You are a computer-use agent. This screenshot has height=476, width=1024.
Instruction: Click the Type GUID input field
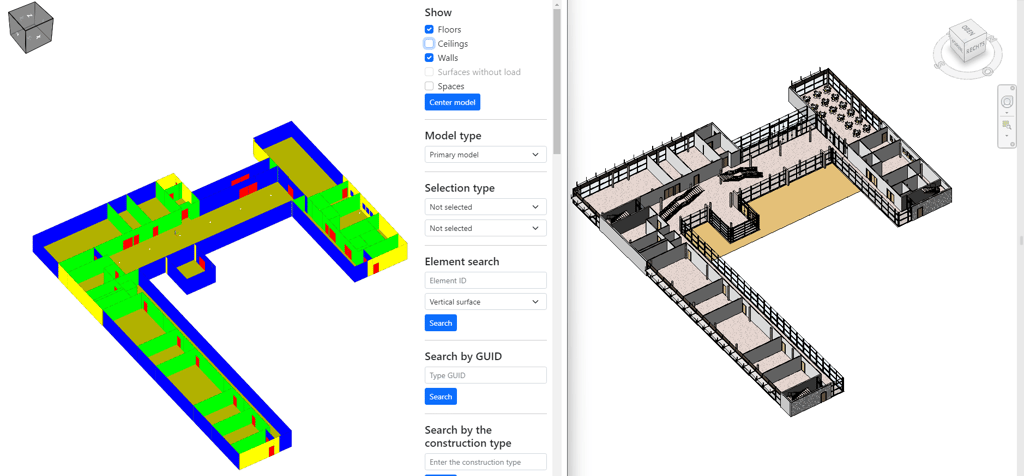pos(485,375)
